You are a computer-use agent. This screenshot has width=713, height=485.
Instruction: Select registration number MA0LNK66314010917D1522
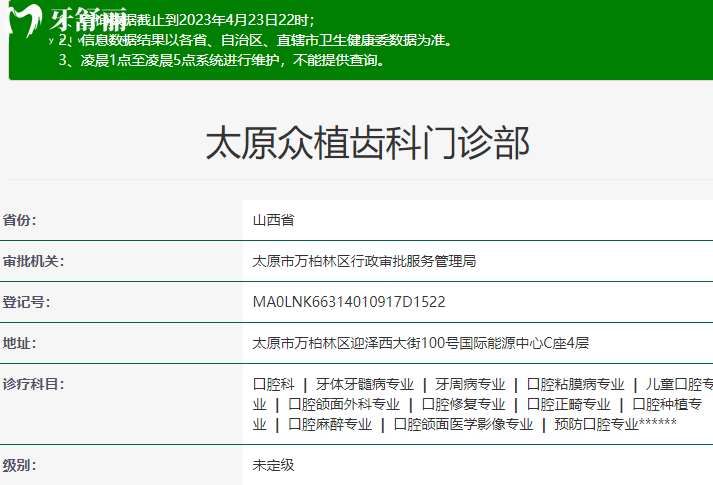349,302
